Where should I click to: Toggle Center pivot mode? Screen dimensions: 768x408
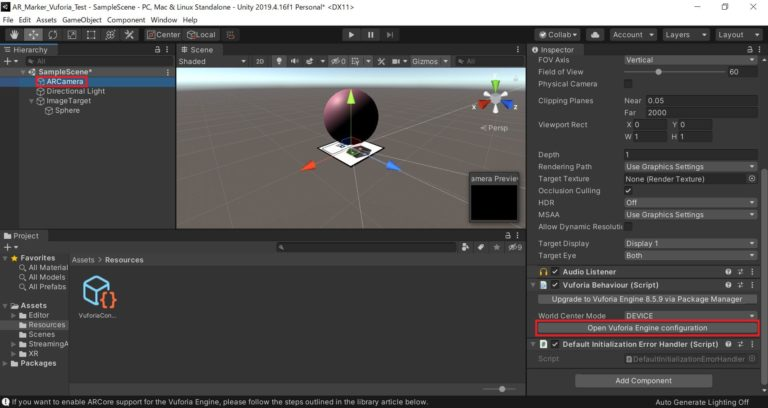(x=164, y=35)
